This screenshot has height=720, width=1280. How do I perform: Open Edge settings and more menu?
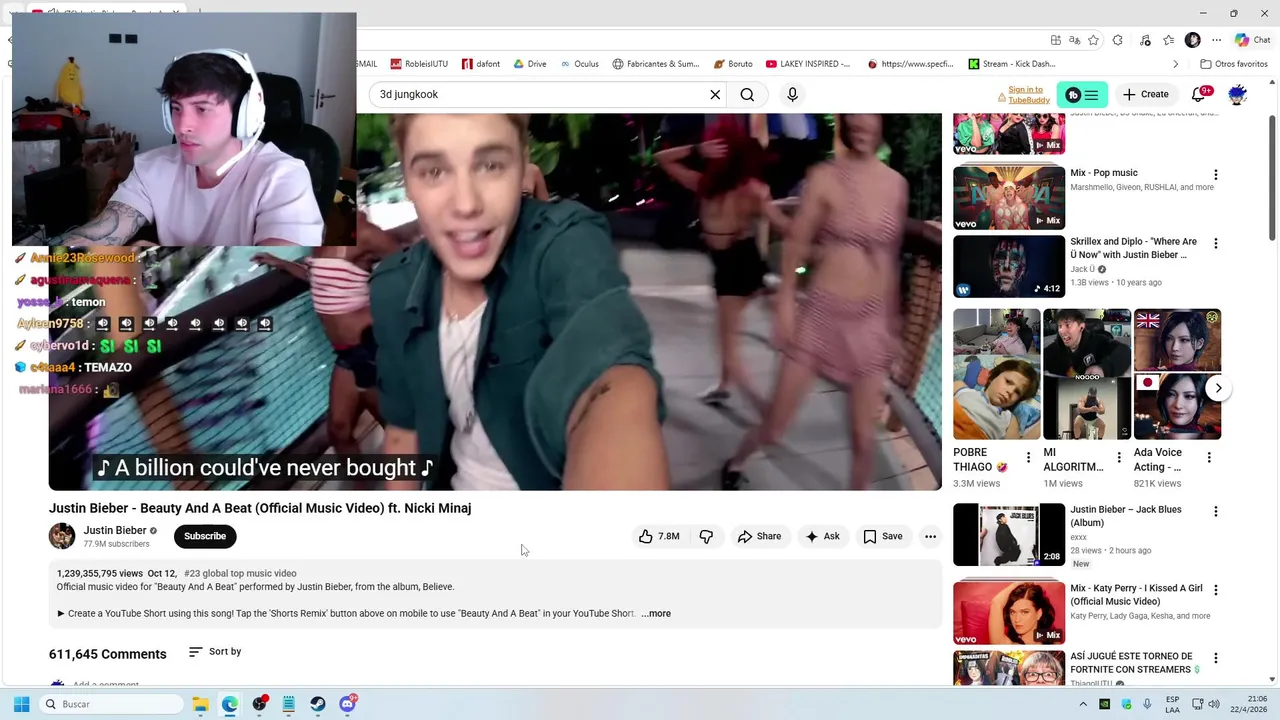(1216, 40)
